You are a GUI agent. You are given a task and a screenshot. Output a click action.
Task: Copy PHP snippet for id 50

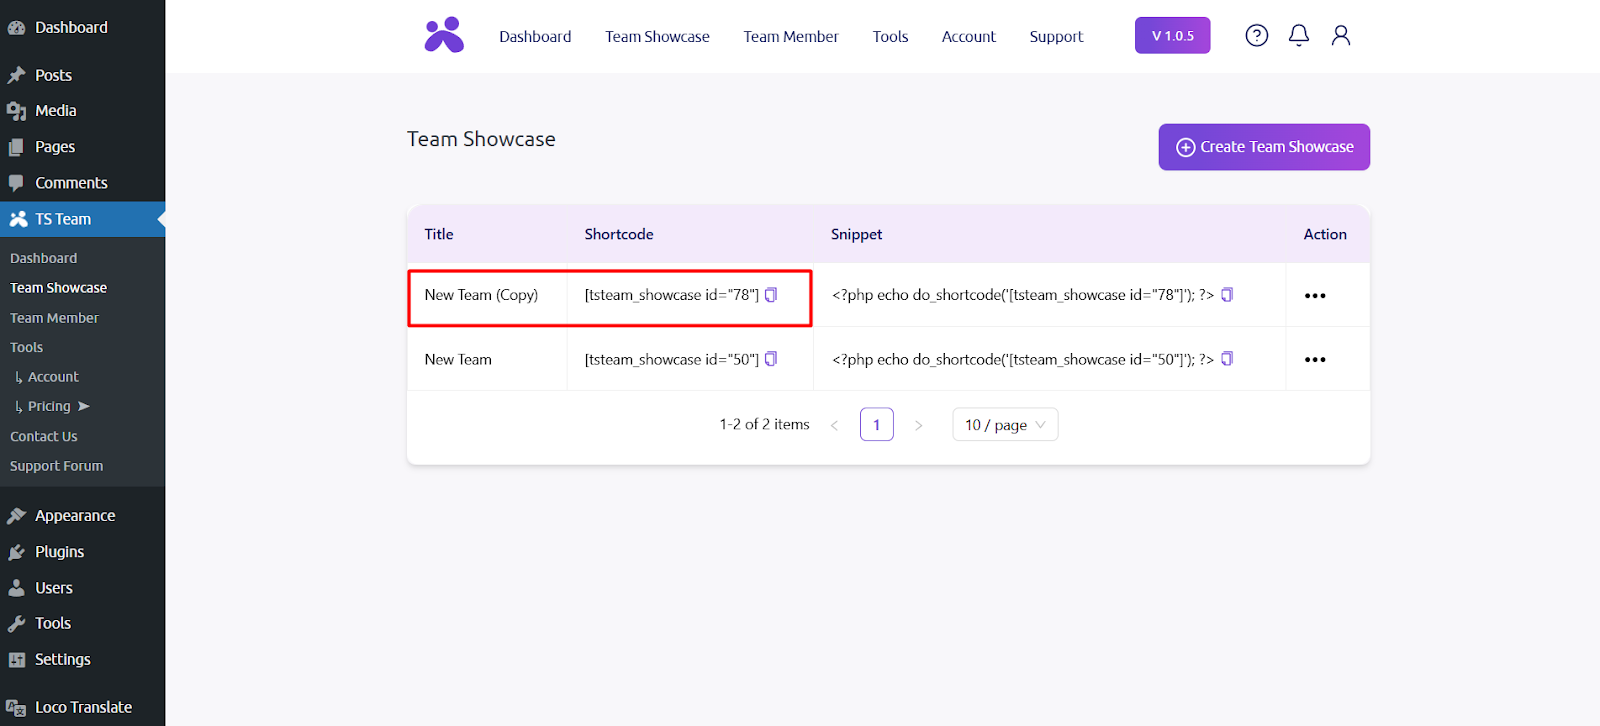1227,359
